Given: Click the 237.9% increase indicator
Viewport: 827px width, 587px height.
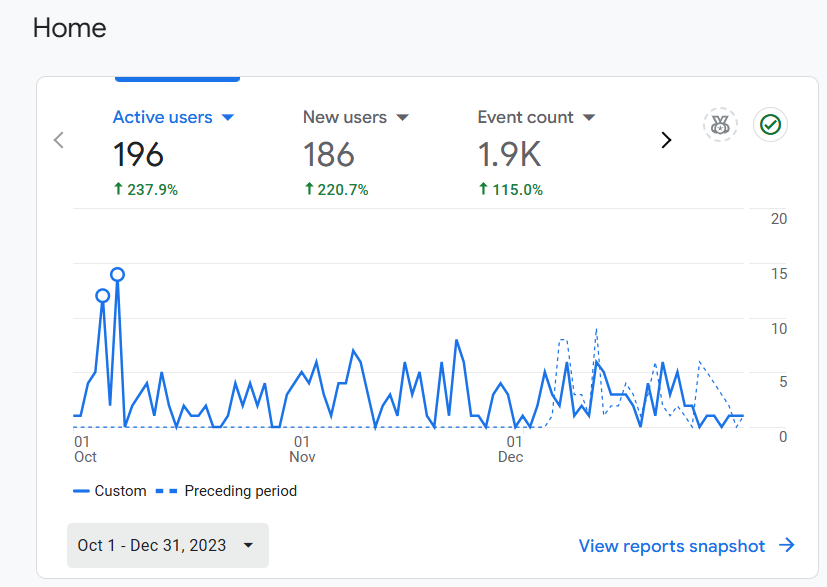Looking at the screenshot, I should click(146, 189).
